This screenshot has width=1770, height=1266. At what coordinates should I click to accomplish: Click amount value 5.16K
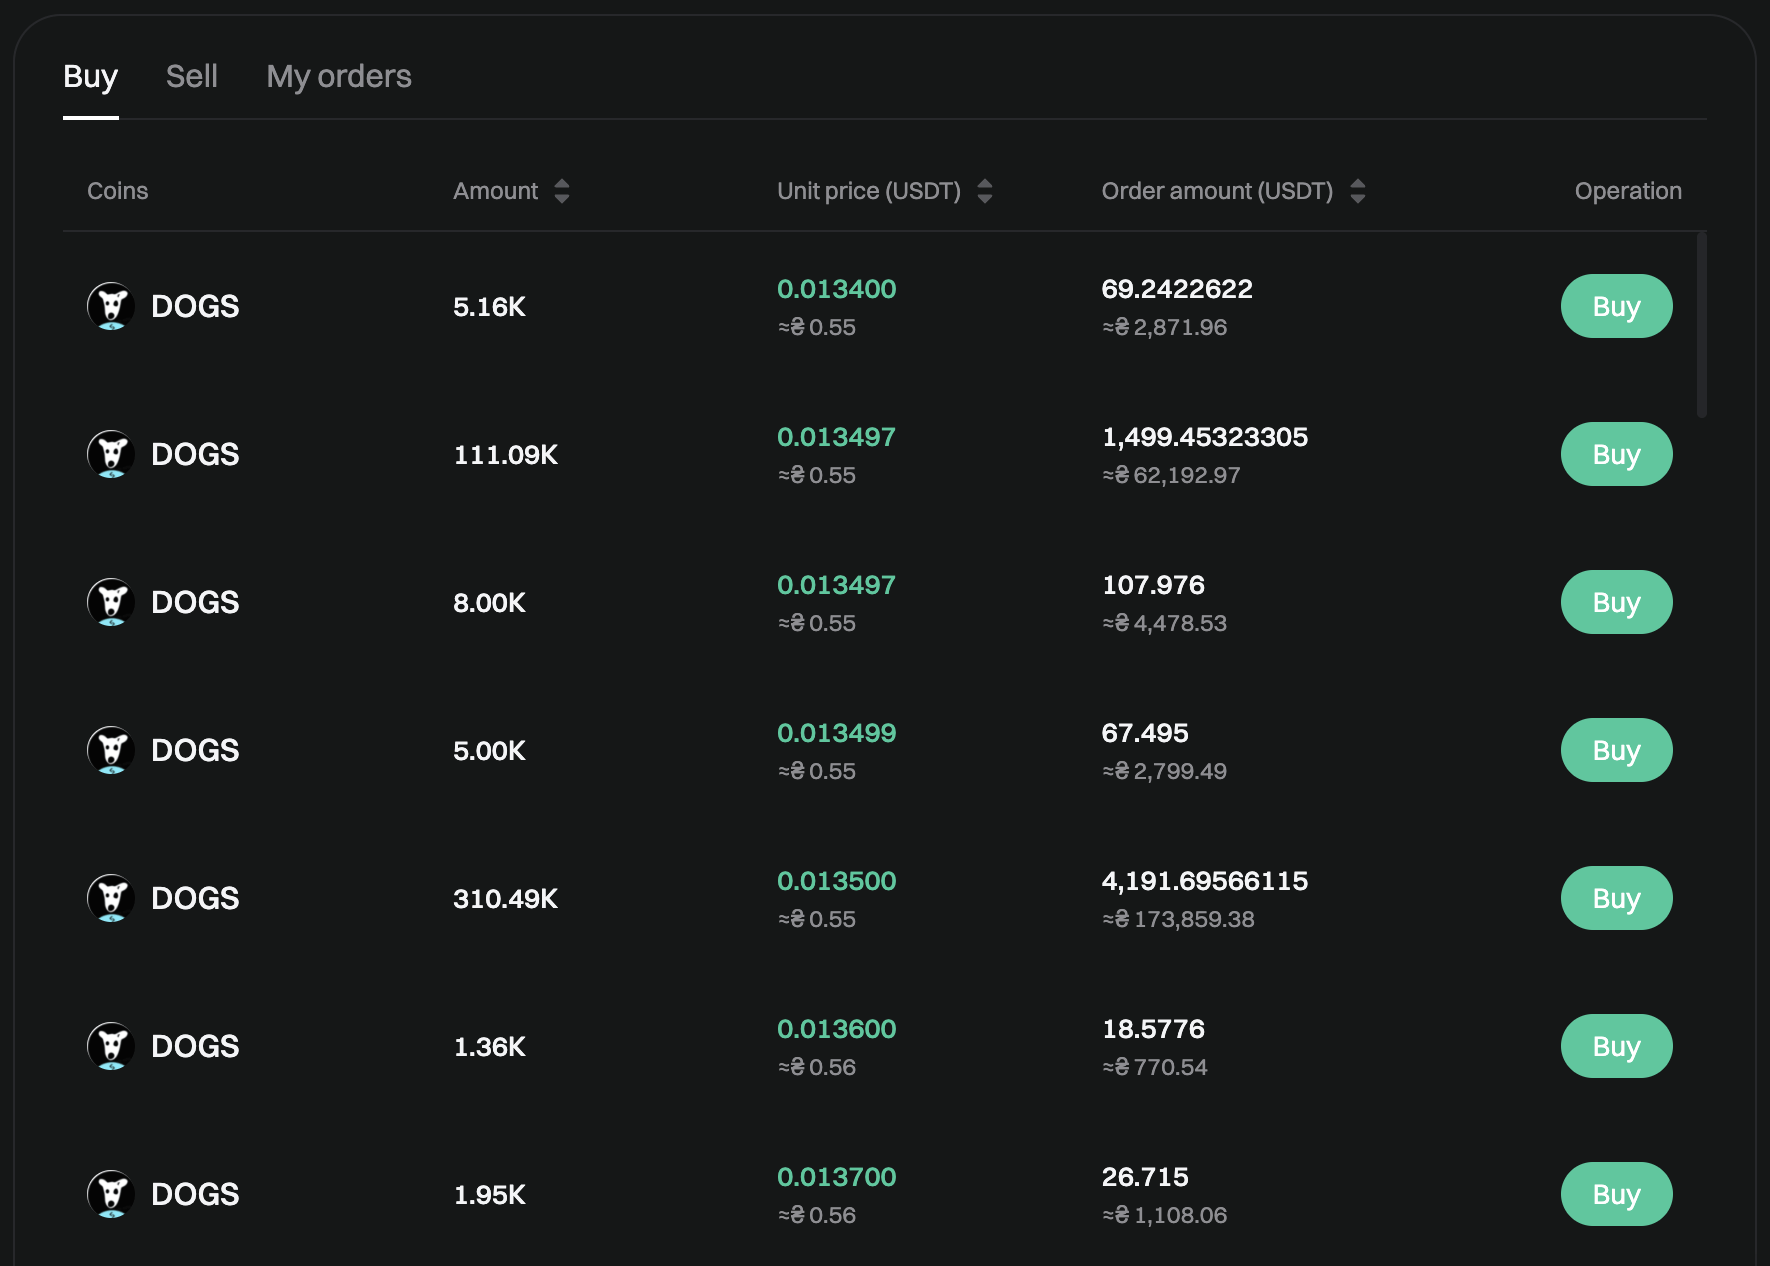pyautogui.click(x=489, y=307)
